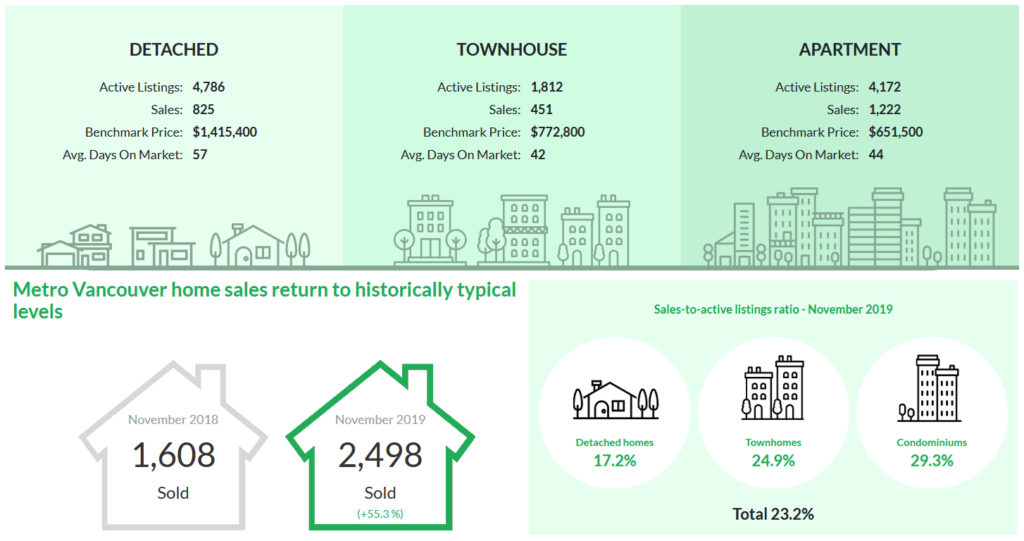
Task: Select the green November 2019 house graphic
Action: tap(380, 446)
